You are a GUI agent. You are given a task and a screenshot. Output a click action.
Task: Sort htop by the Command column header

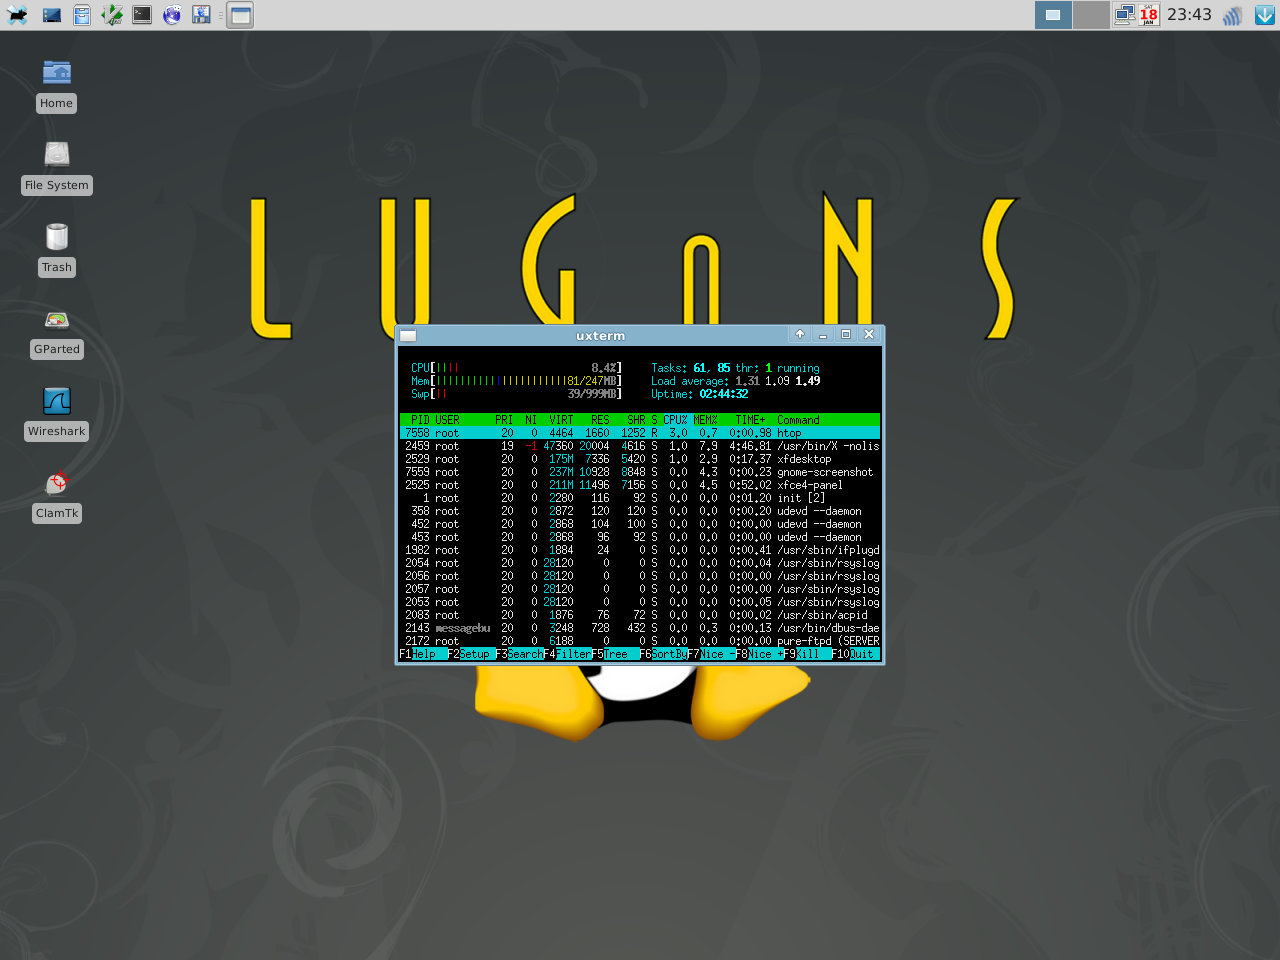coord(798,420)
